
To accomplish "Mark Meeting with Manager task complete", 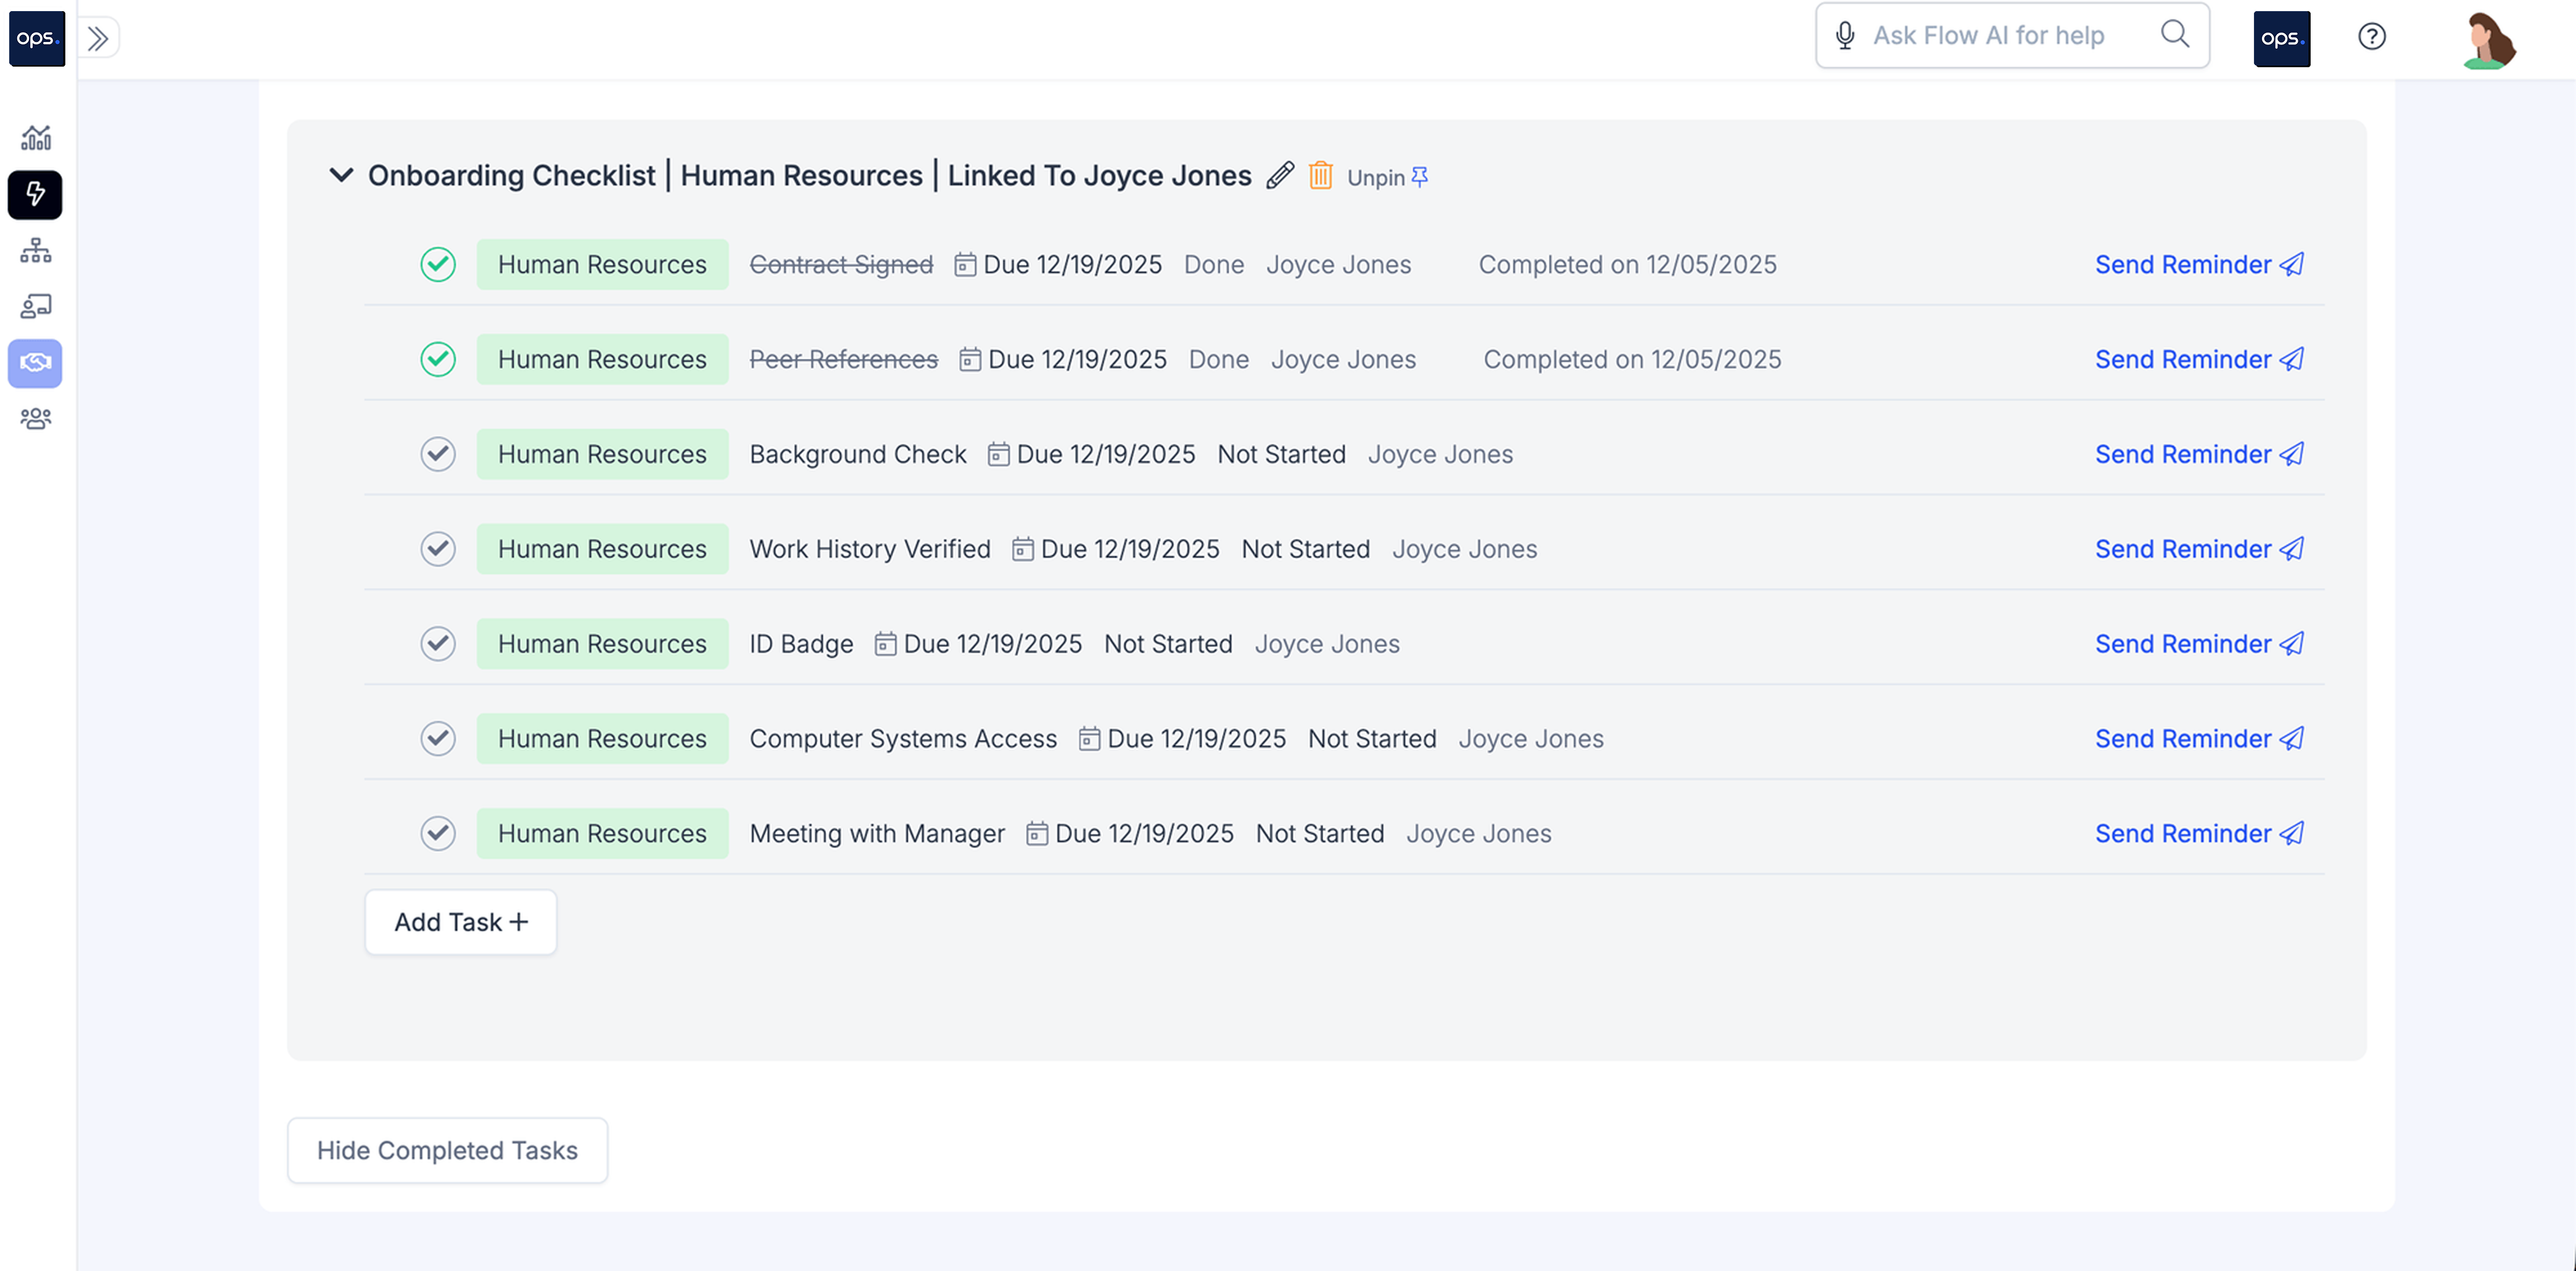I will tap(438, 833).
